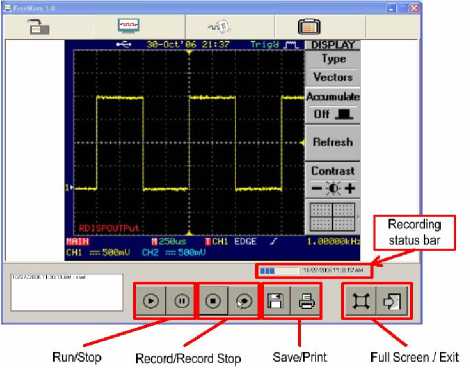
Task: Increase Contrast with plus button
Action: [350, 189]
